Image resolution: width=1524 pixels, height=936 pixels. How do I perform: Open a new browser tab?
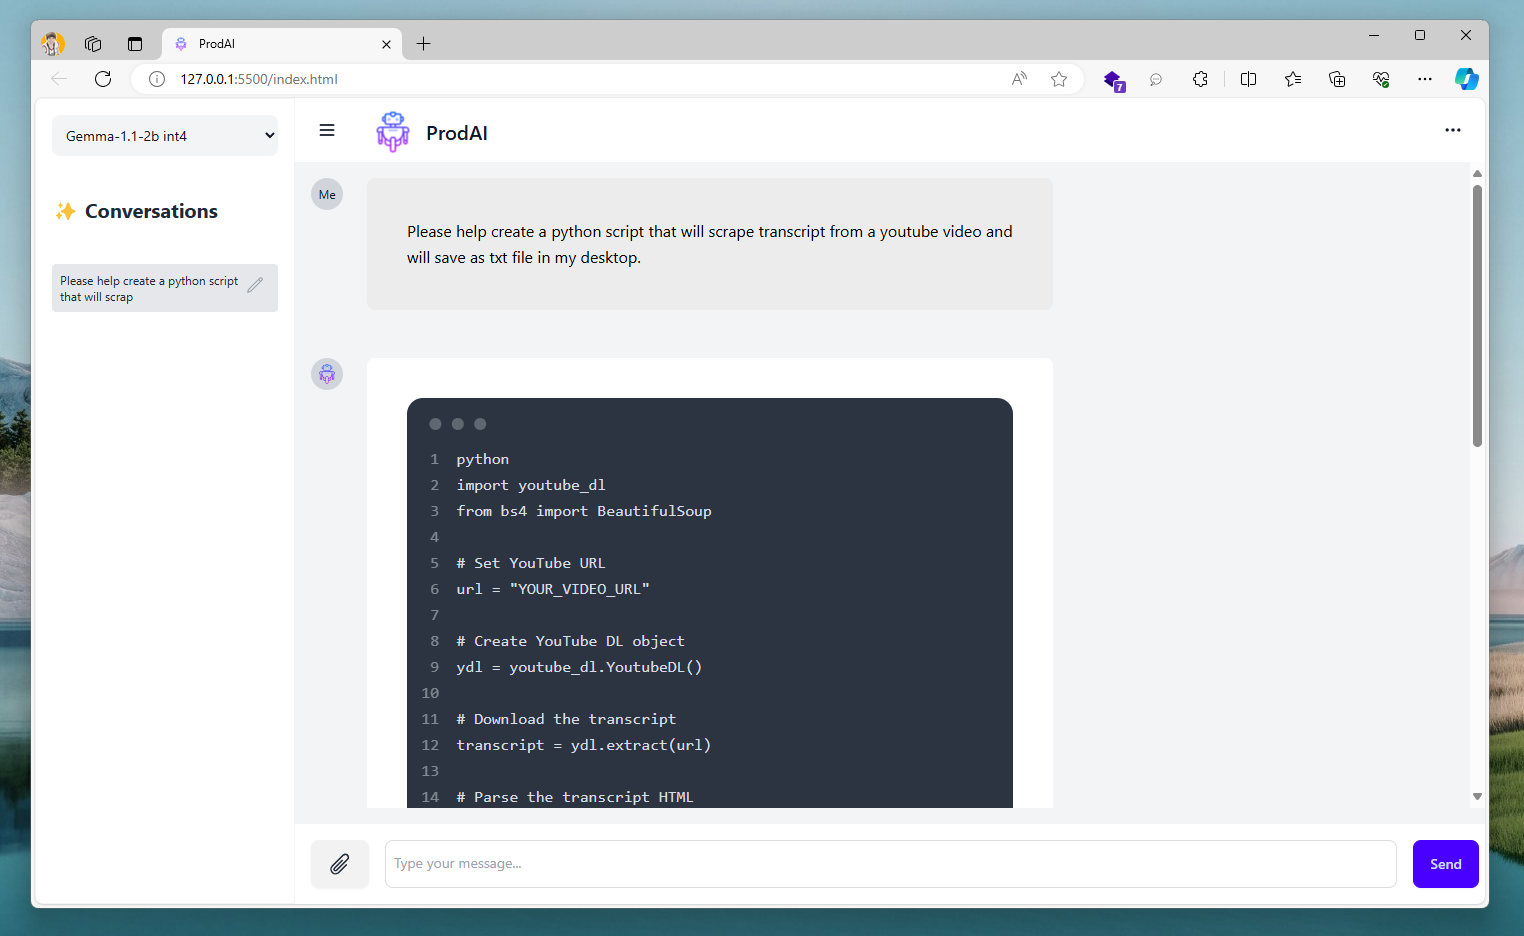point(424,44)
